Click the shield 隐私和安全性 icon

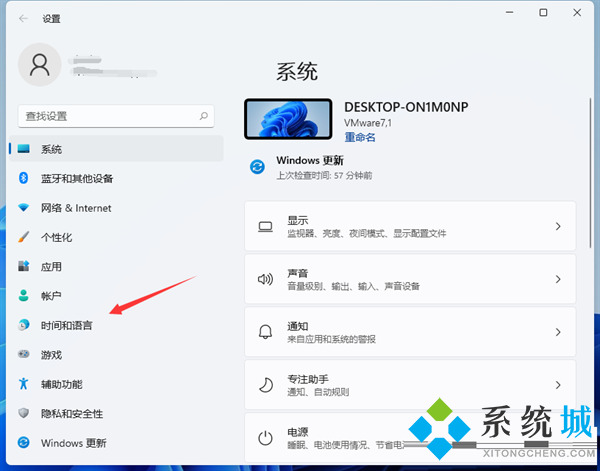[x=23, y=413]
